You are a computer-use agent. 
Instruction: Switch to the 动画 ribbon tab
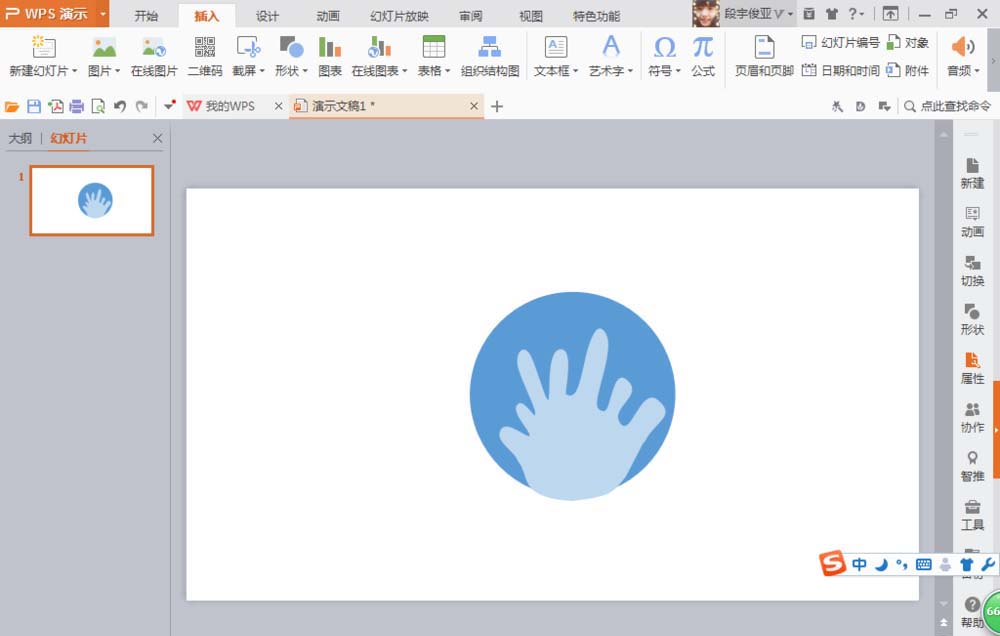point(328,16)
